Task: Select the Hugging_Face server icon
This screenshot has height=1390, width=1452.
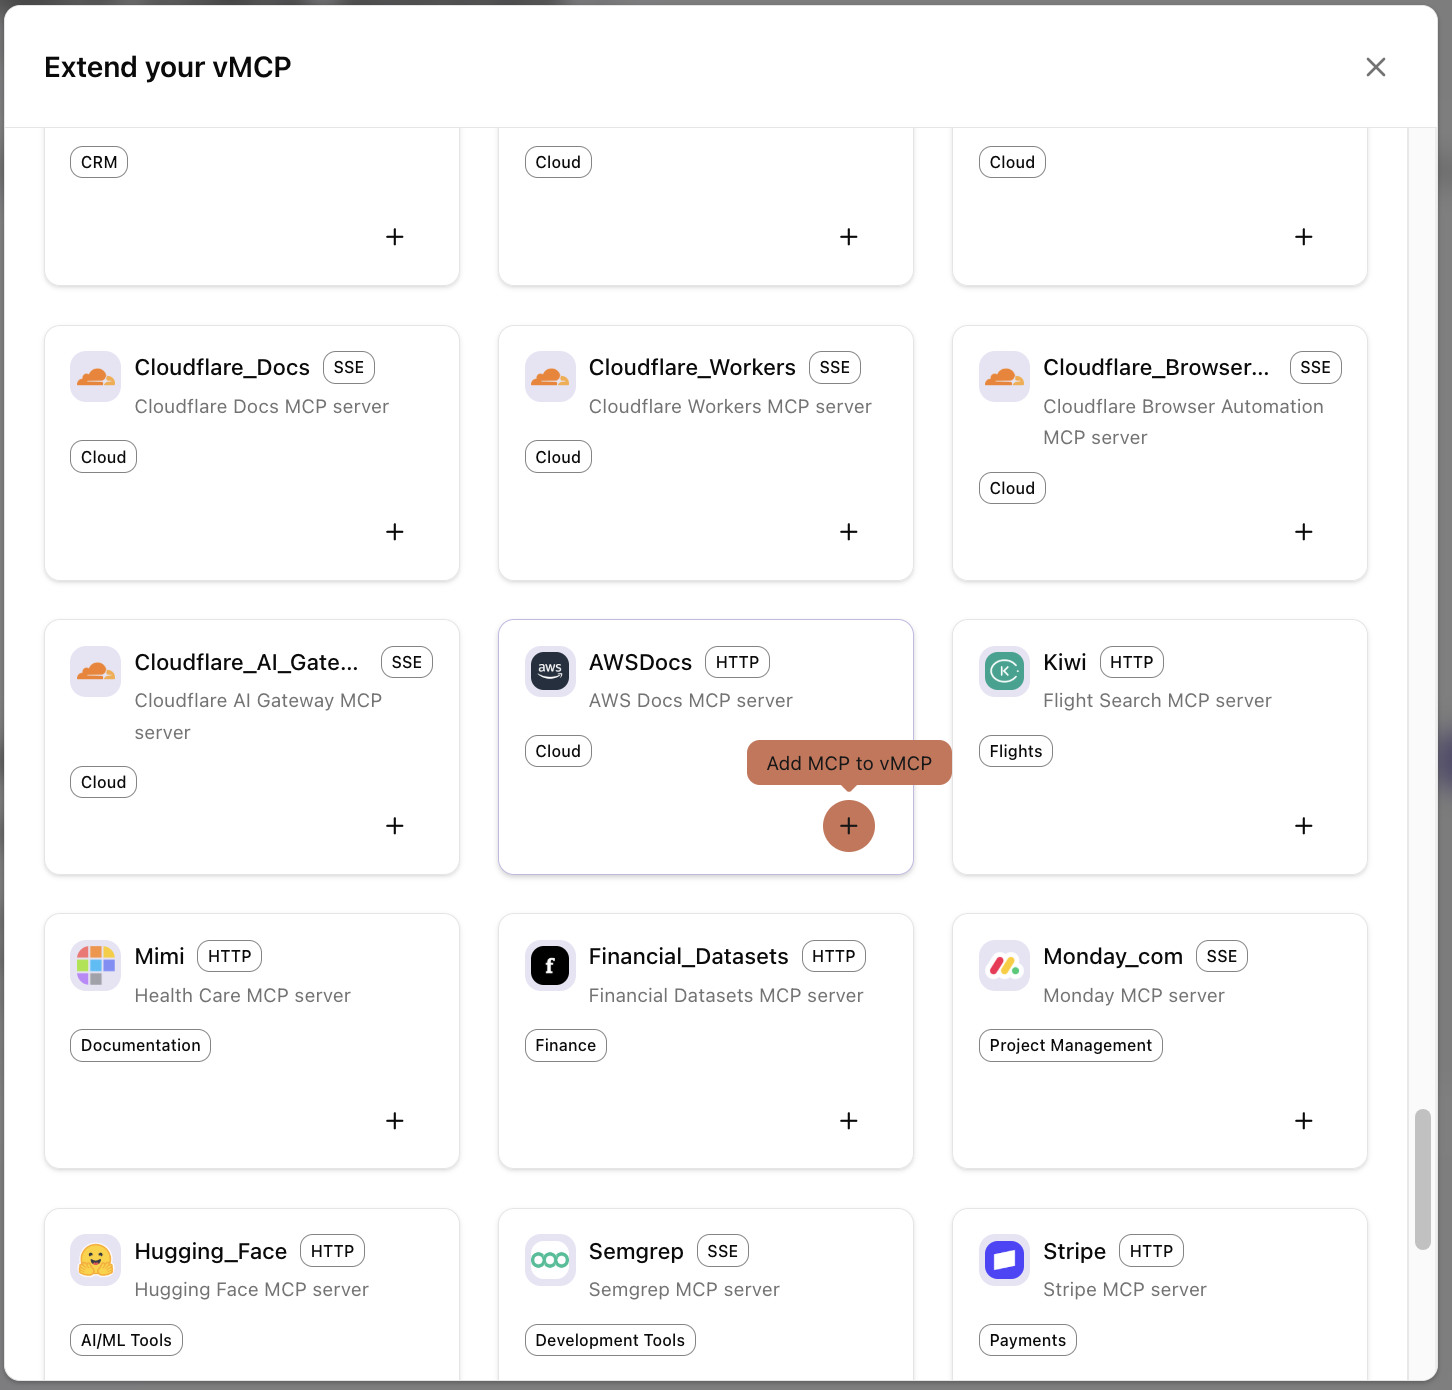Action: [94, 1260]
